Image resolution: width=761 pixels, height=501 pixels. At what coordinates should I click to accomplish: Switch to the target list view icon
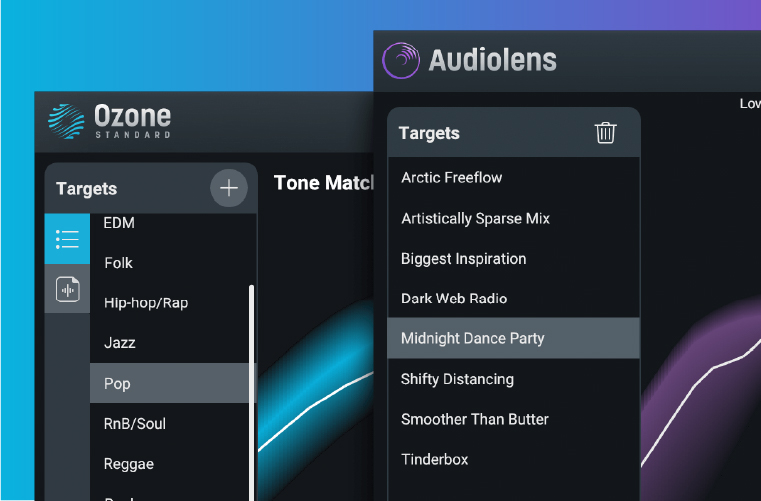pos(67,238)
